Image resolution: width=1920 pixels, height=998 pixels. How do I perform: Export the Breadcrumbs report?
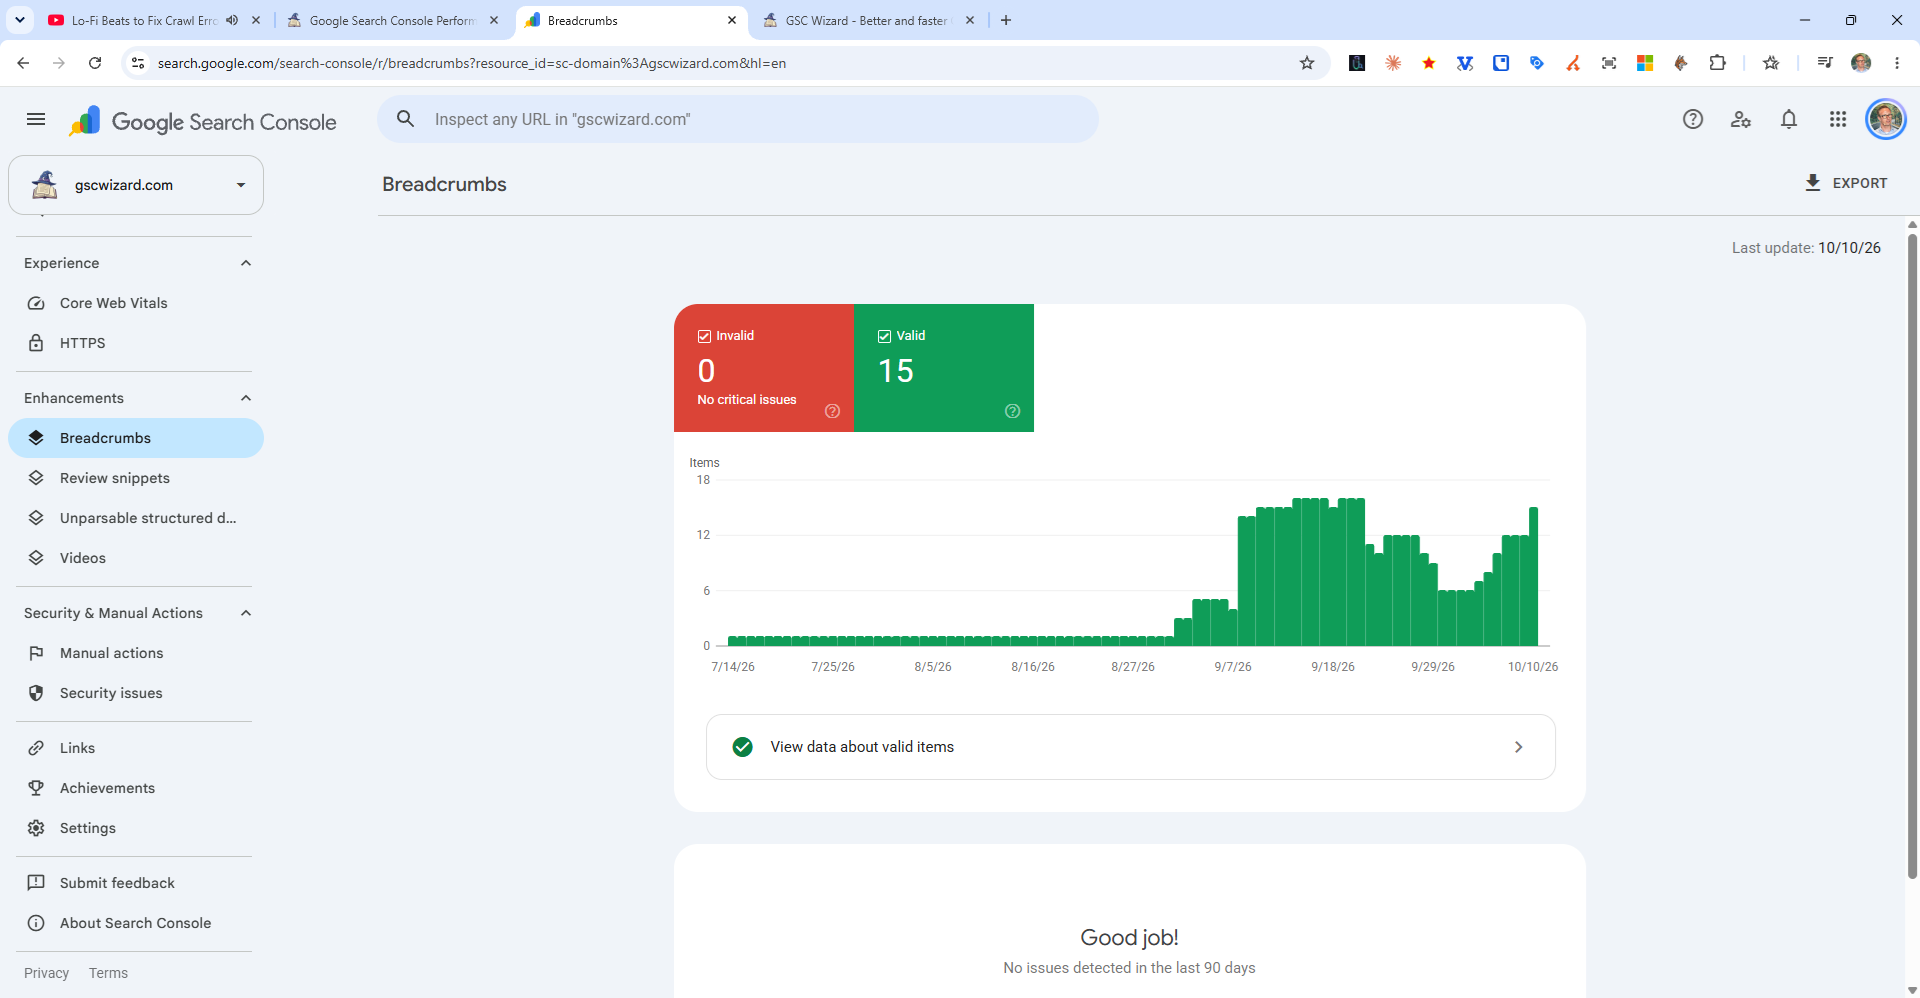[x=1846, y=183]
